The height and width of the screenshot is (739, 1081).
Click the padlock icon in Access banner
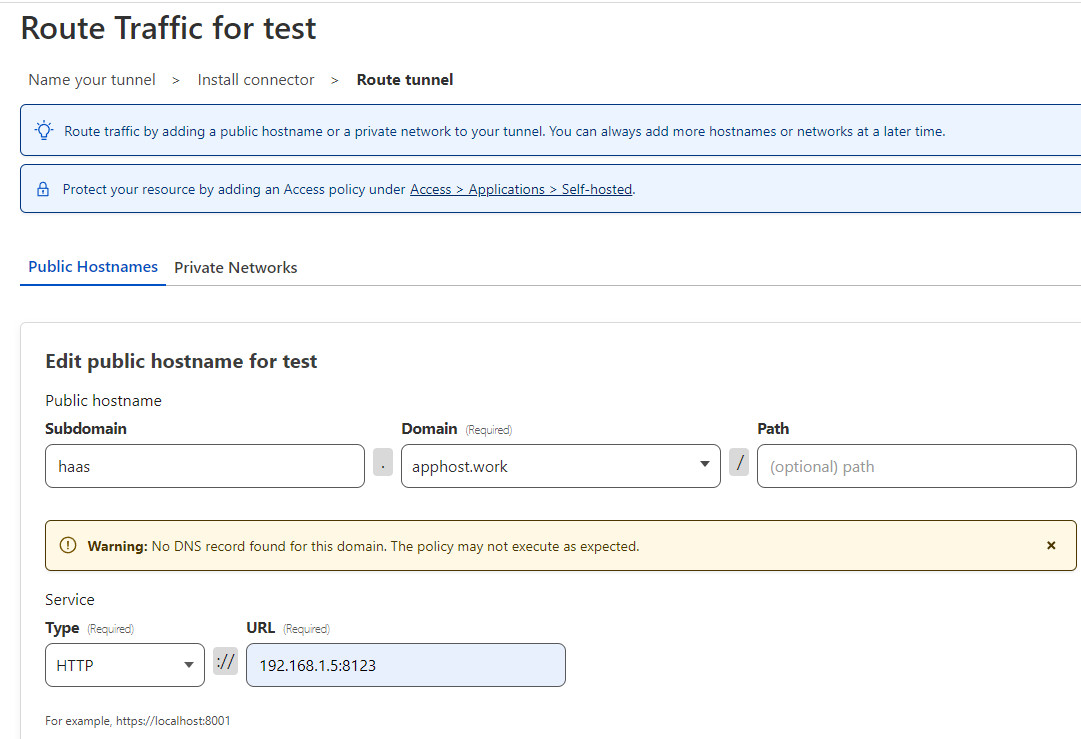point(43,189)
